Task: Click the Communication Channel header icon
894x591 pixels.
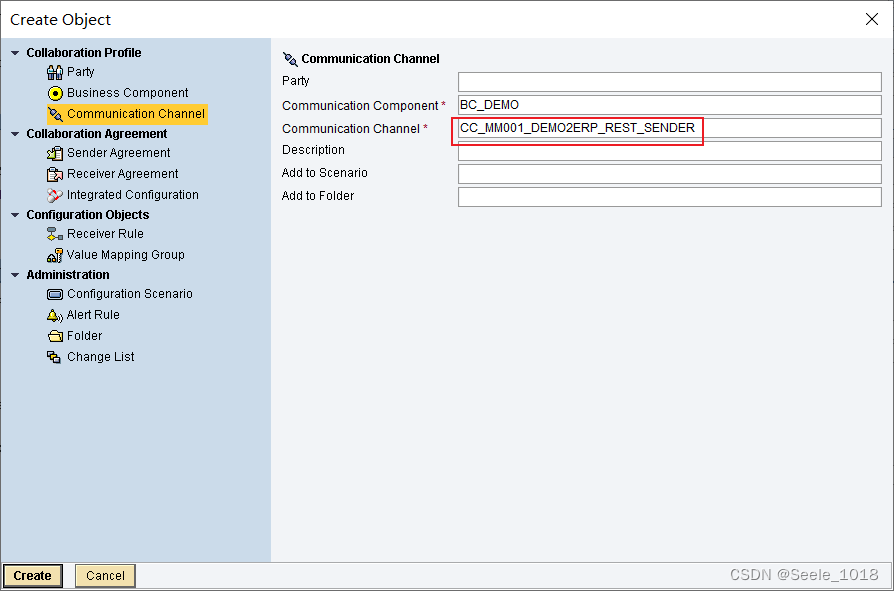Action: tap(290, 59)
